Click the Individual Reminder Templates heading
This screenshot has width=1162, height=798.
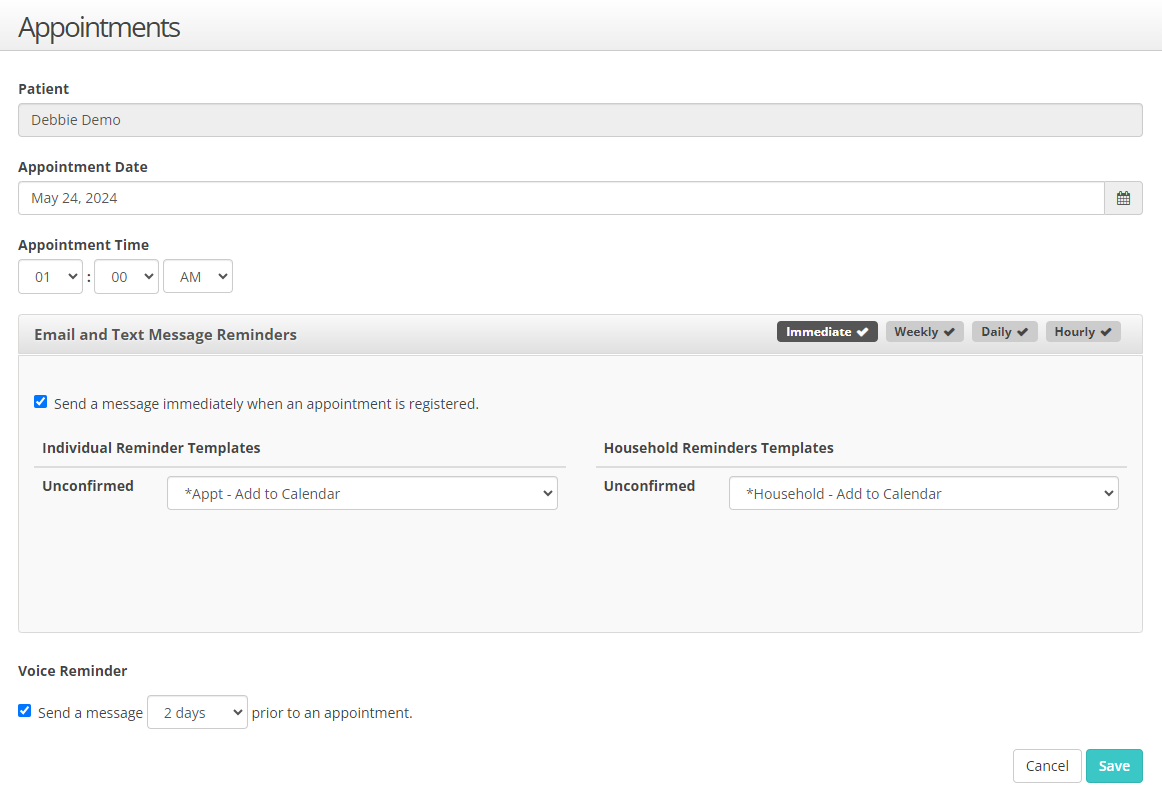click(x=151, y=448)
